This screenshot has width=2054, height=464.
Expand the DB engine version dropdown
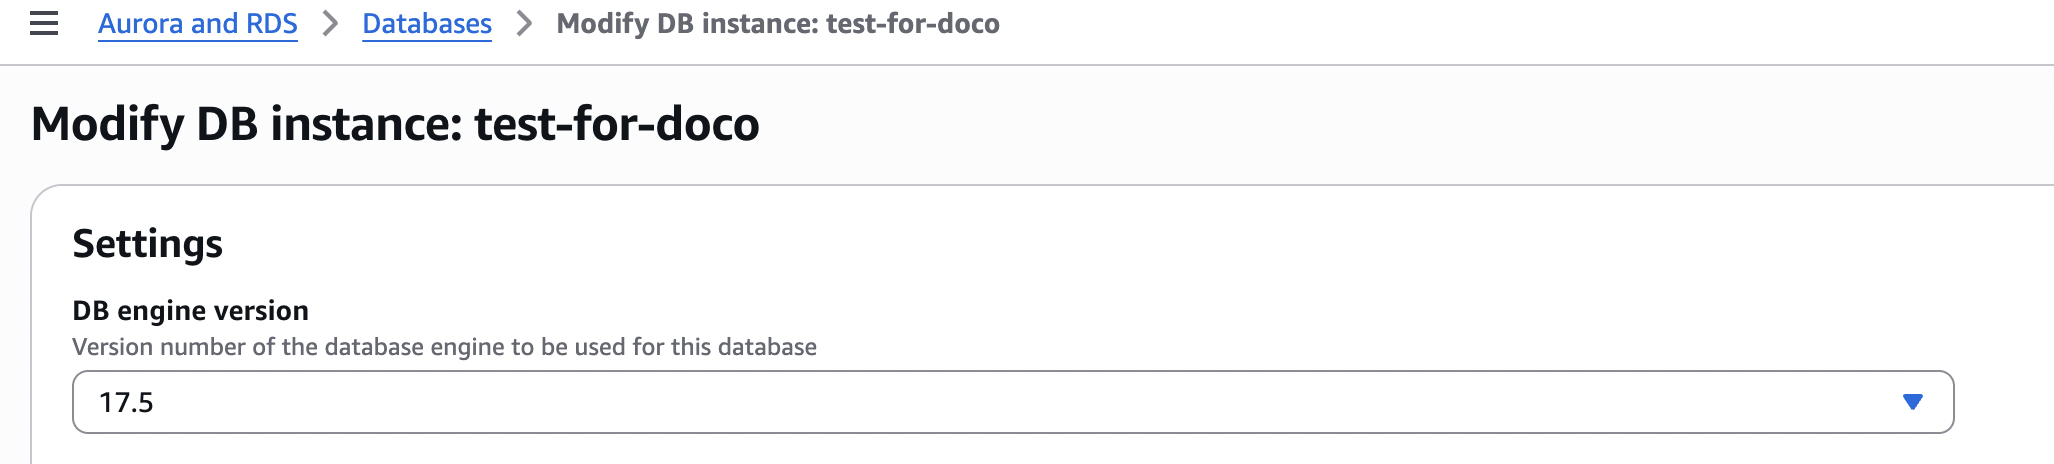coord(1013,402)
